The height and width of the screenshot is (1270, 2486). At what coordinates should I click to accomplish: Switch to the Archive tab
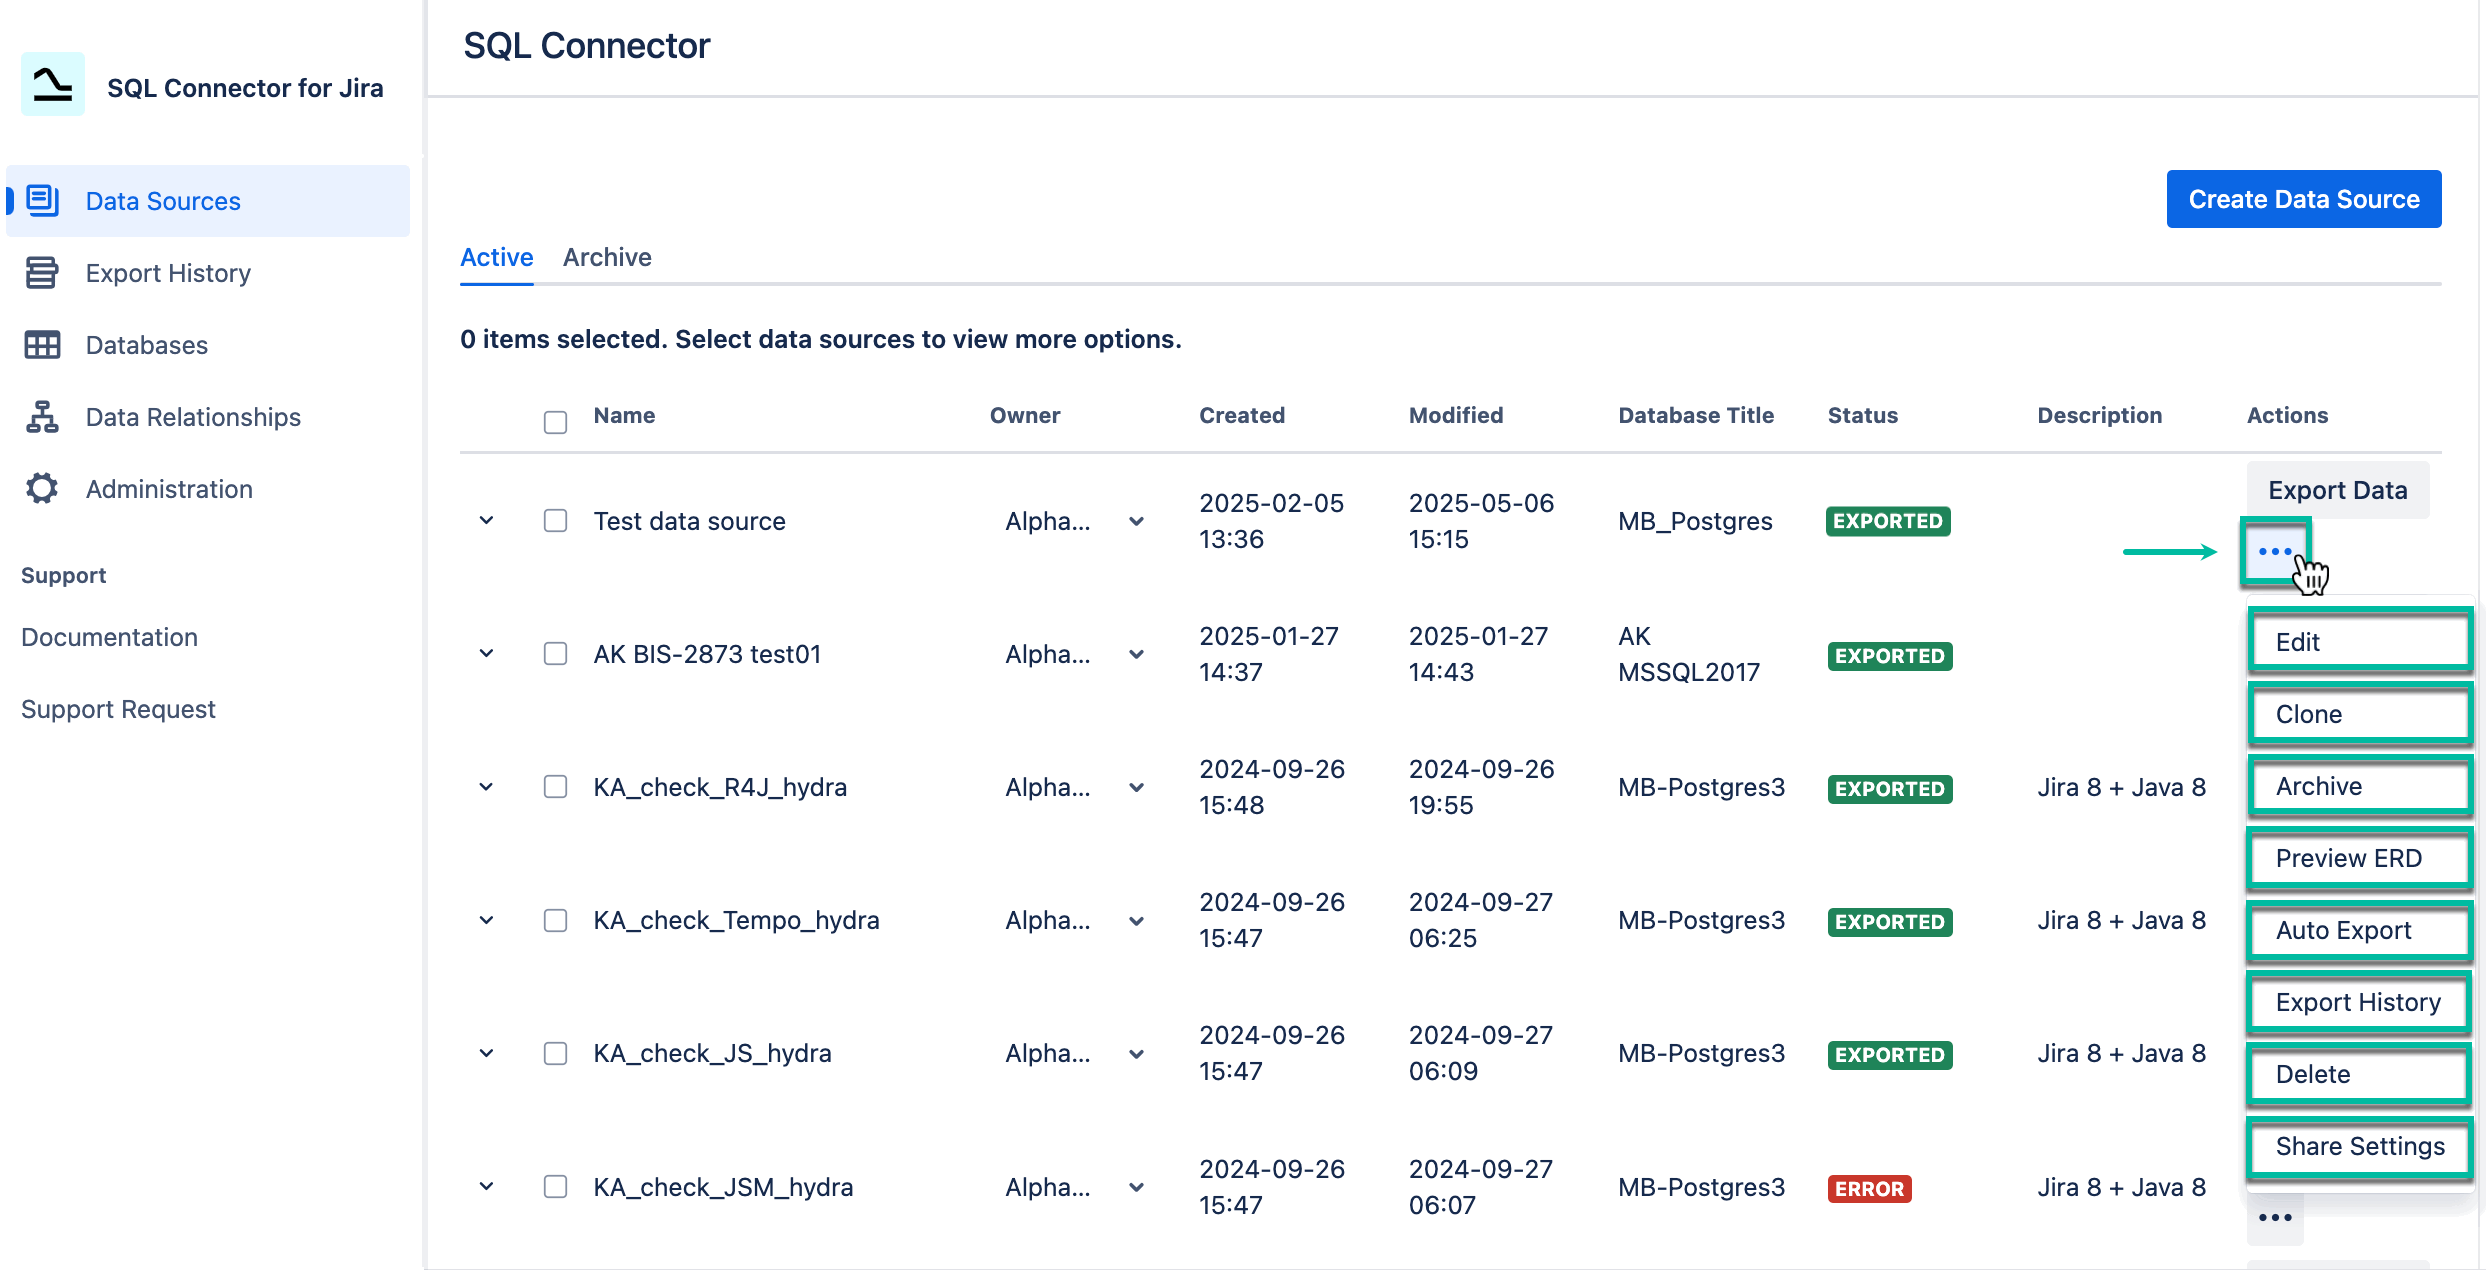click(607, 257)
